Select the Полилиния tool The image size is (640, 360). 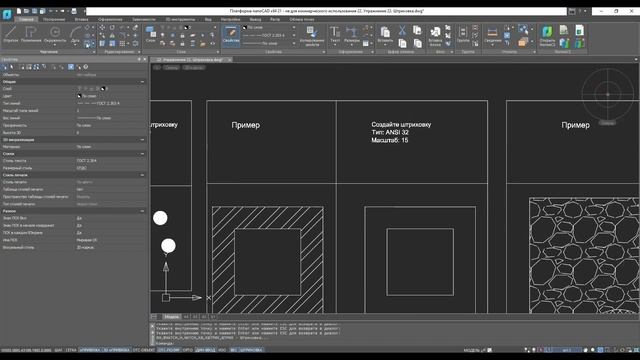31,34
